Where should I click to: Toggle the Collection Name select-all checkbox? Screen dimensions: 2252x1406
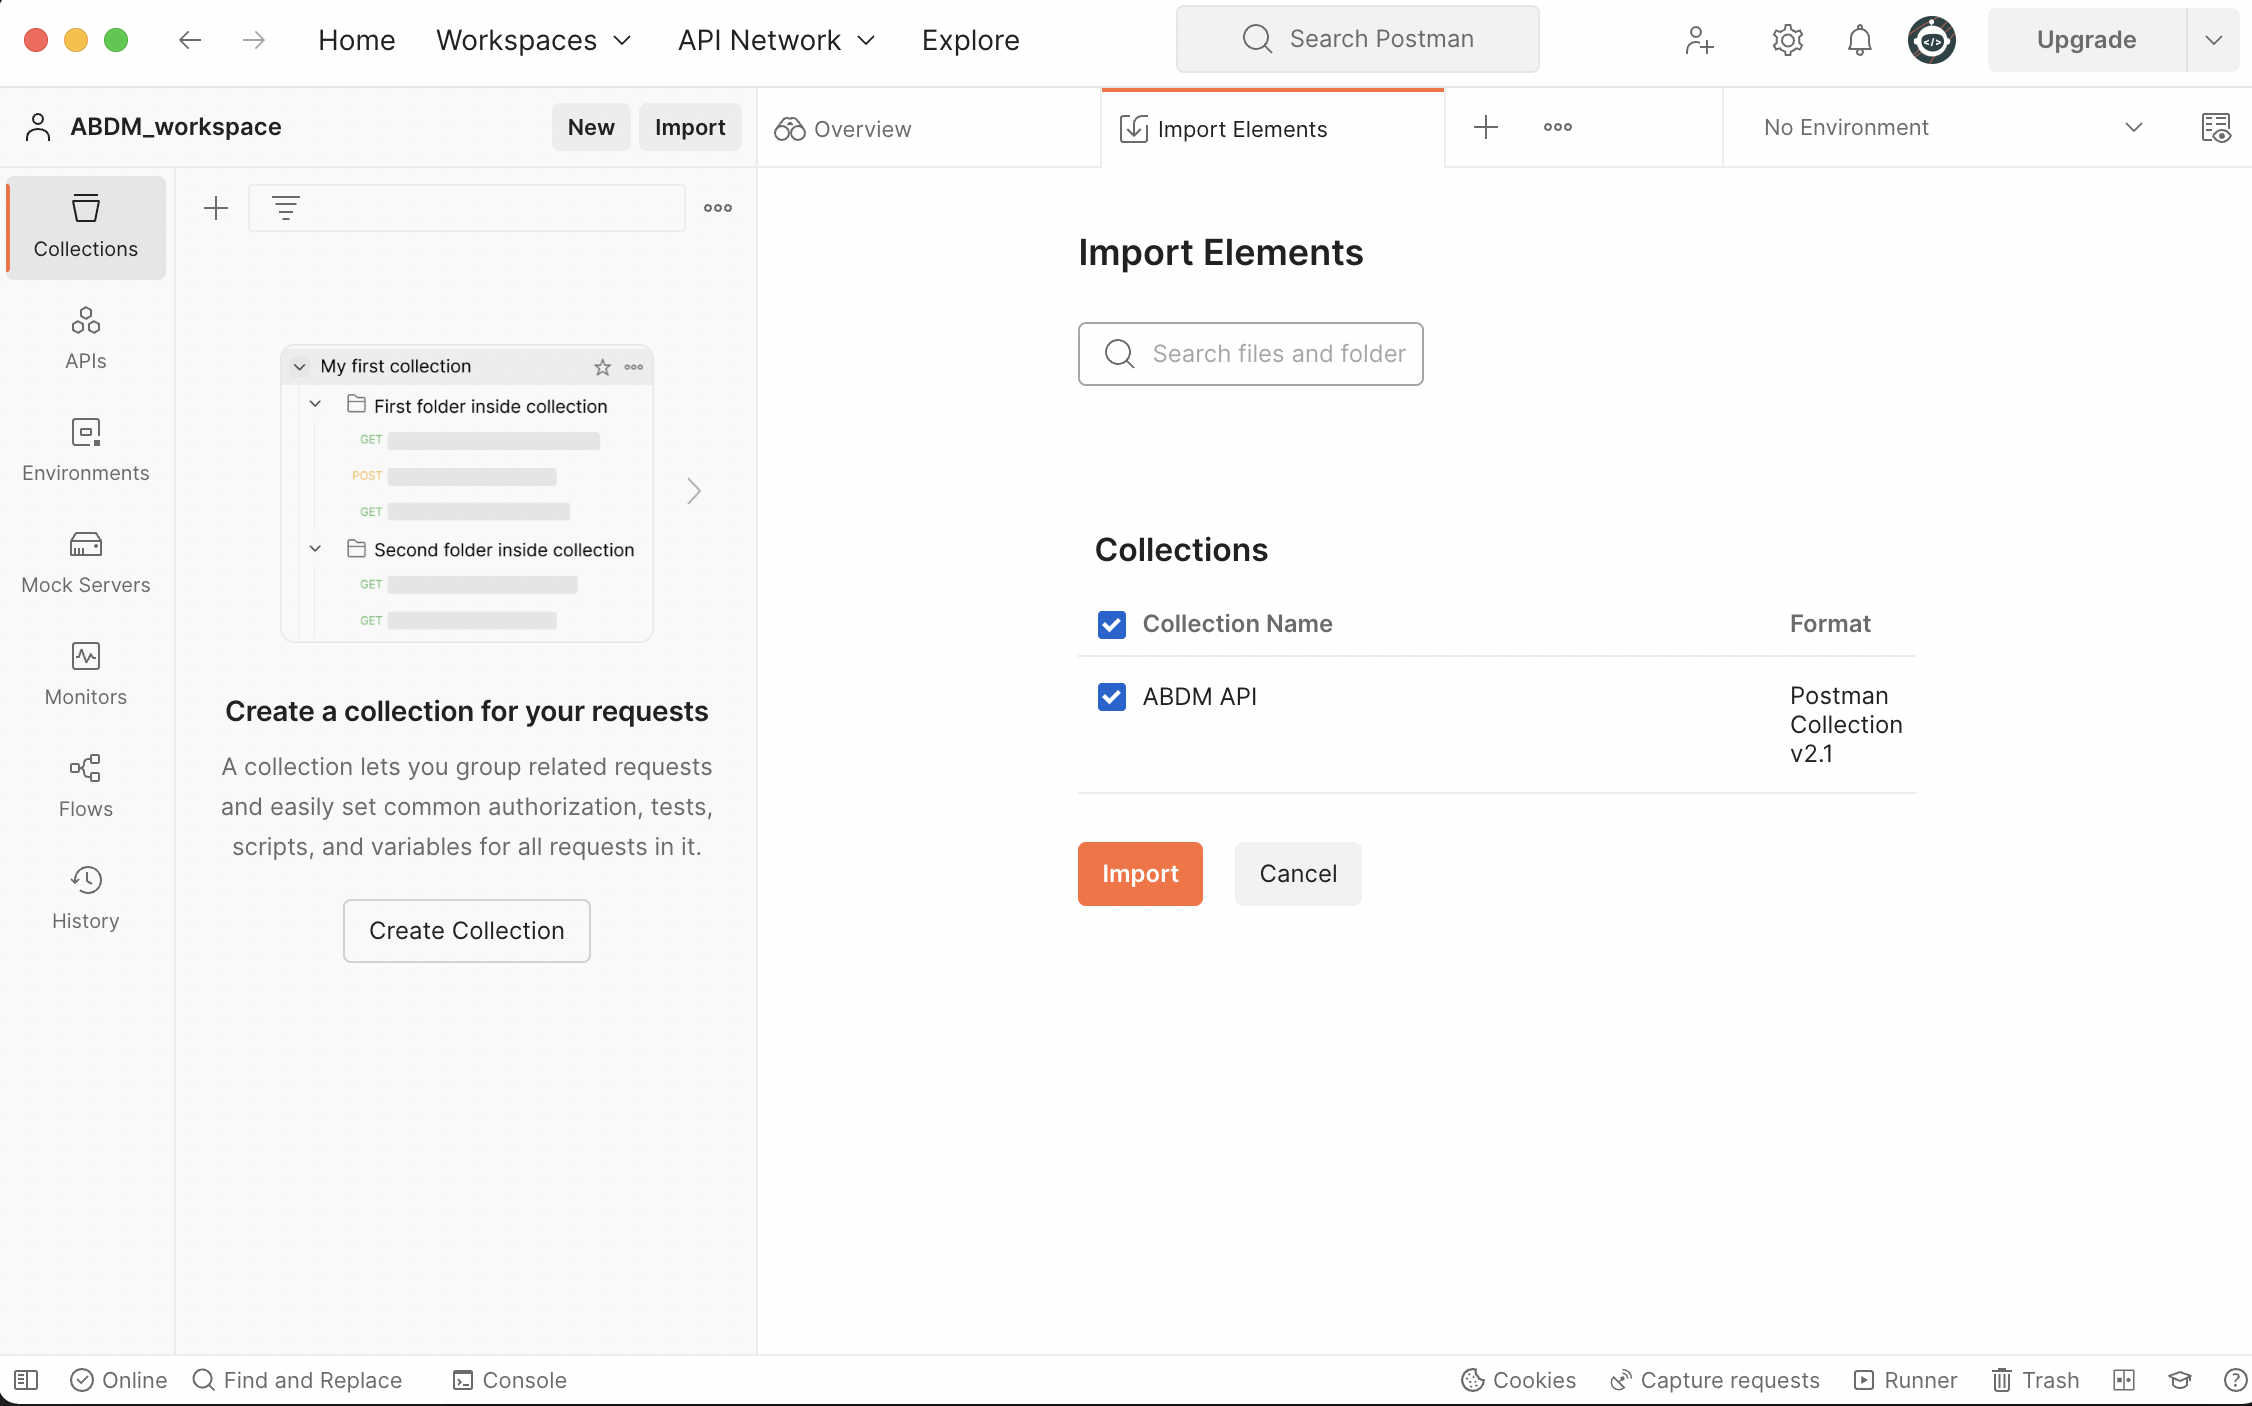1111,624
